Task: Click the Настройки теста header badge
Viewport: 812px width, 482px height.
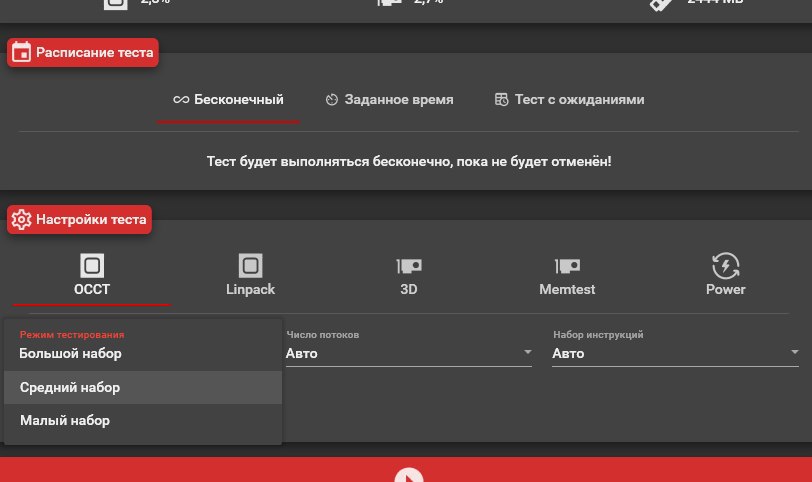Action: (79, 220)
